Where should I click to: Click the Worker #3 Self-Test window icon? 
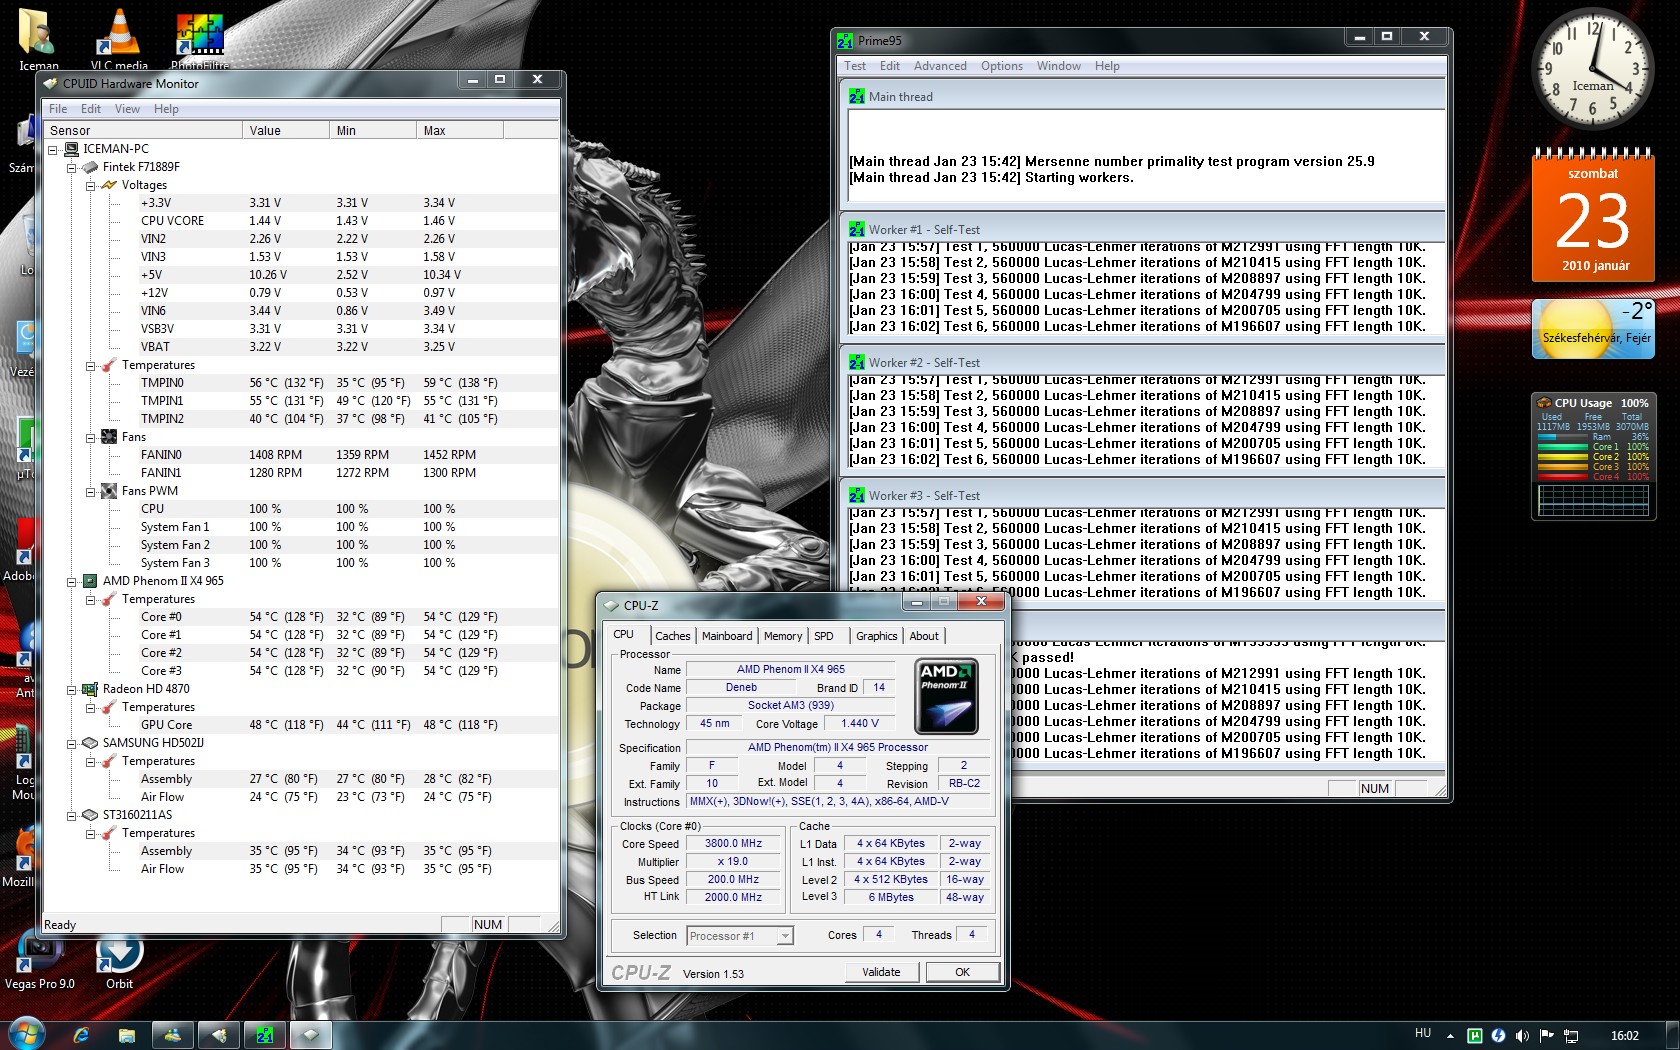tap(857, 495)
